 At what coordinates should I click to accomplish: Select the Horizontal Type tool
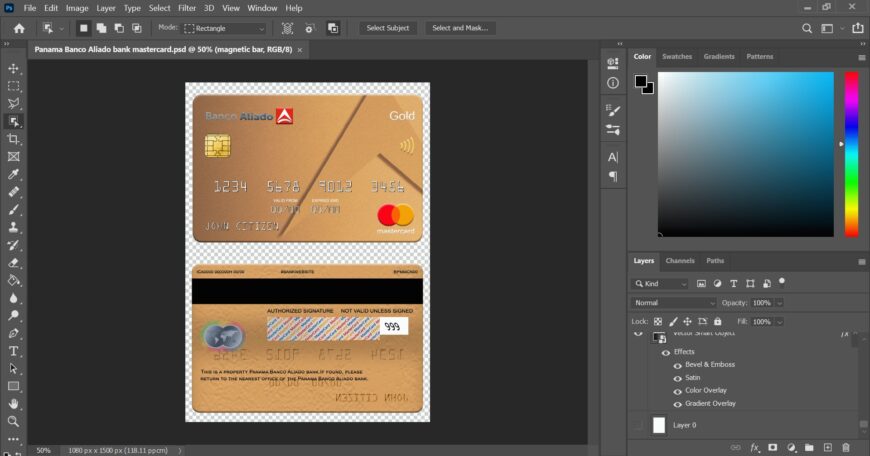tap(13, 351)
